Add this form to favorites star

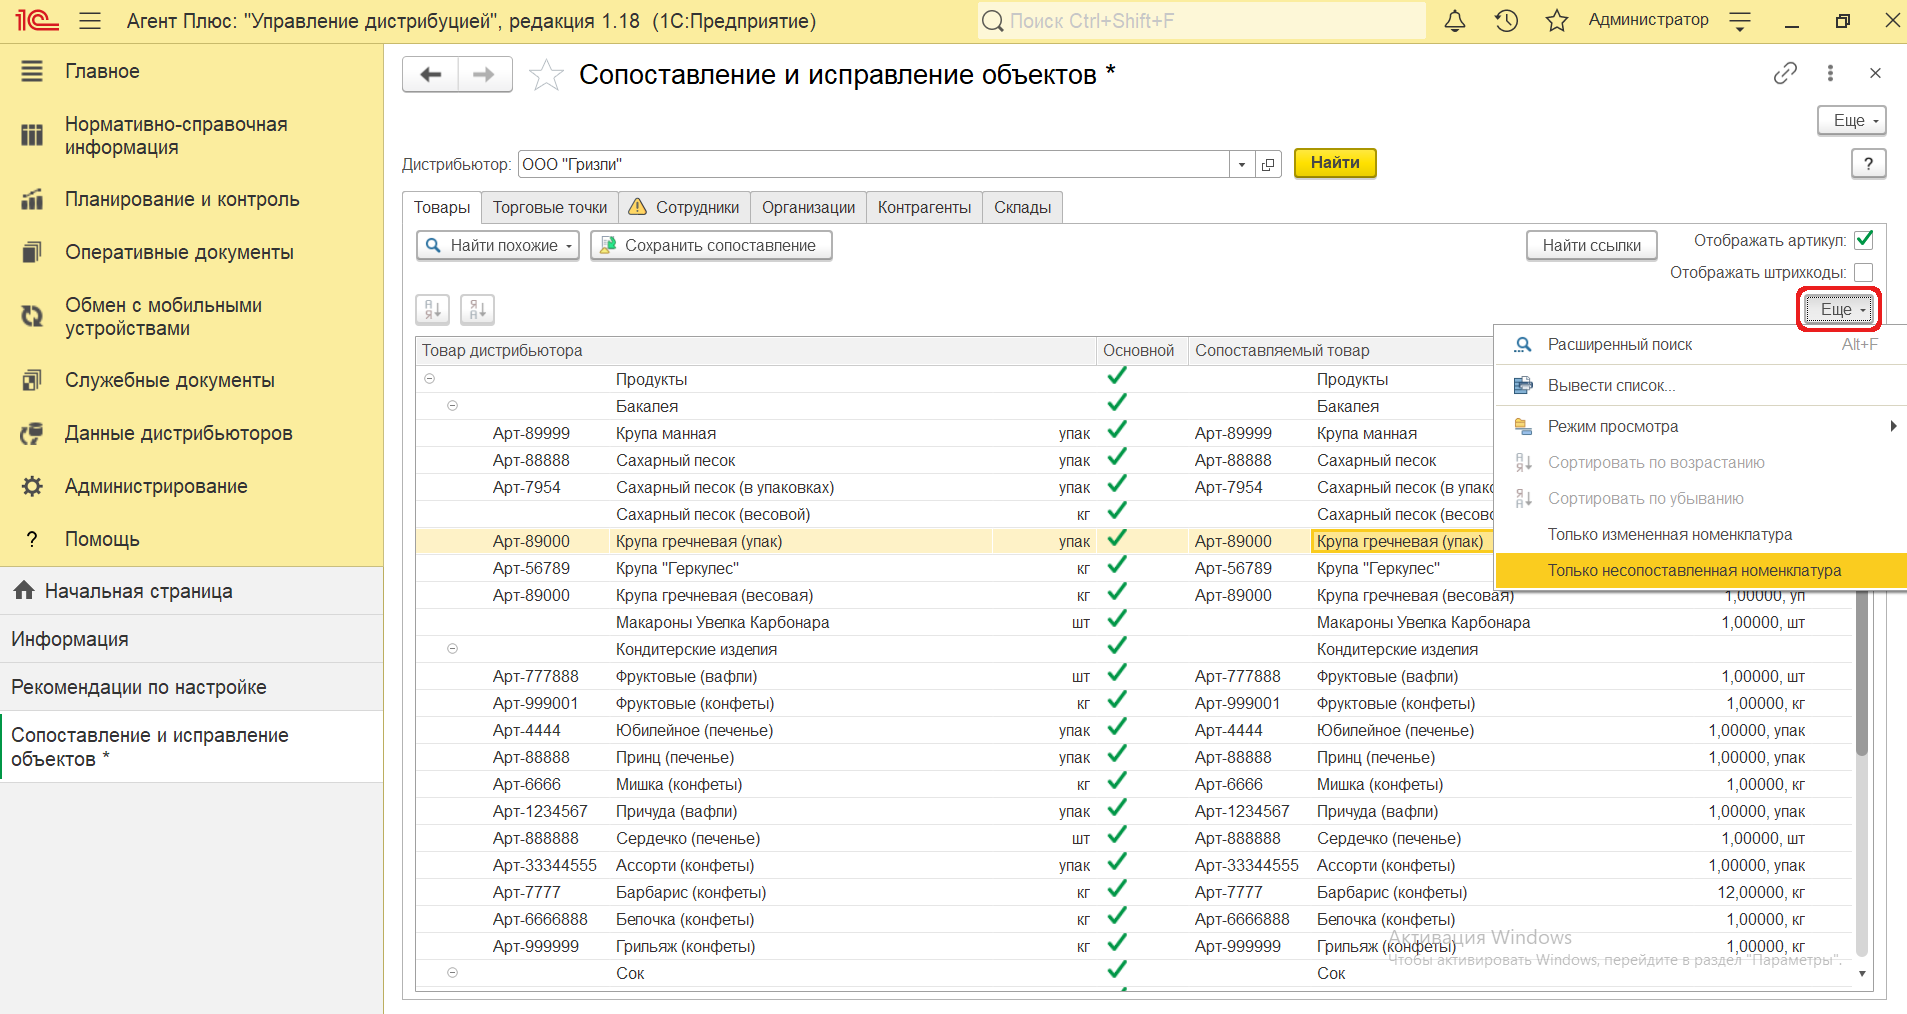click(x=546, y=75)
